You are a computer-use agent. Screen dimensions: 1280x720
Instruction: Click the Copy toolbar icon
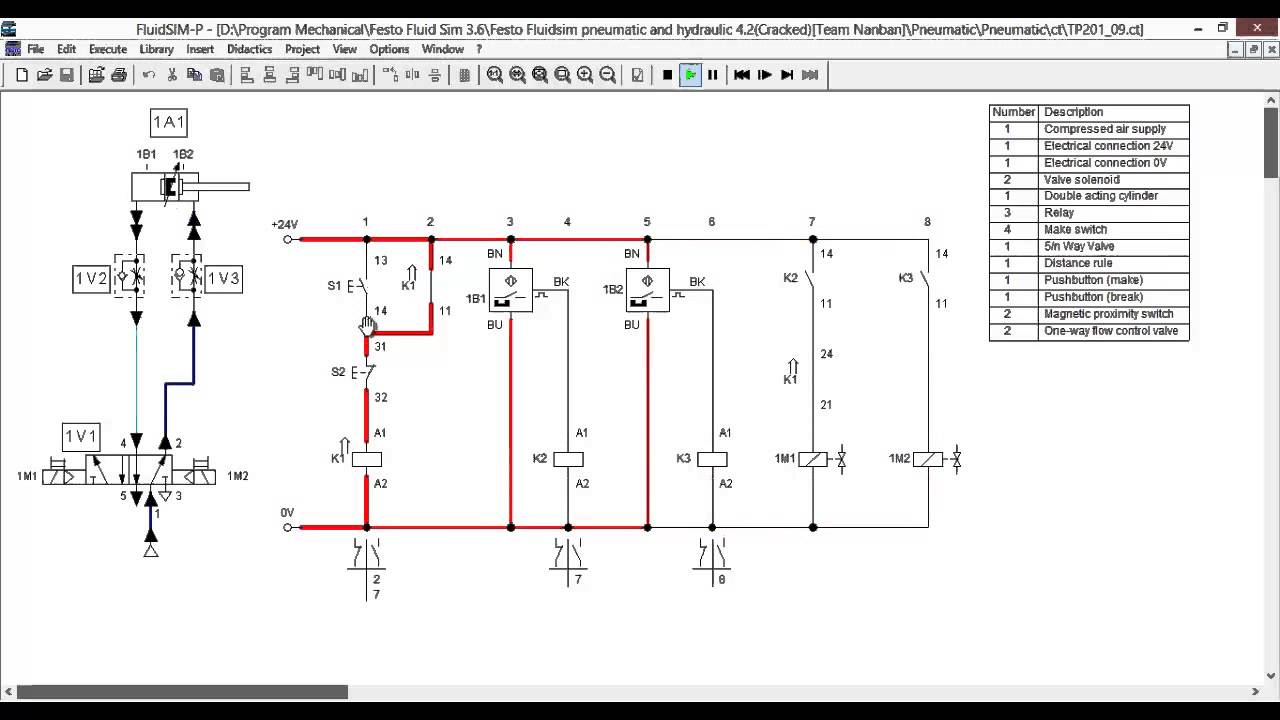(x=194, y=74)
